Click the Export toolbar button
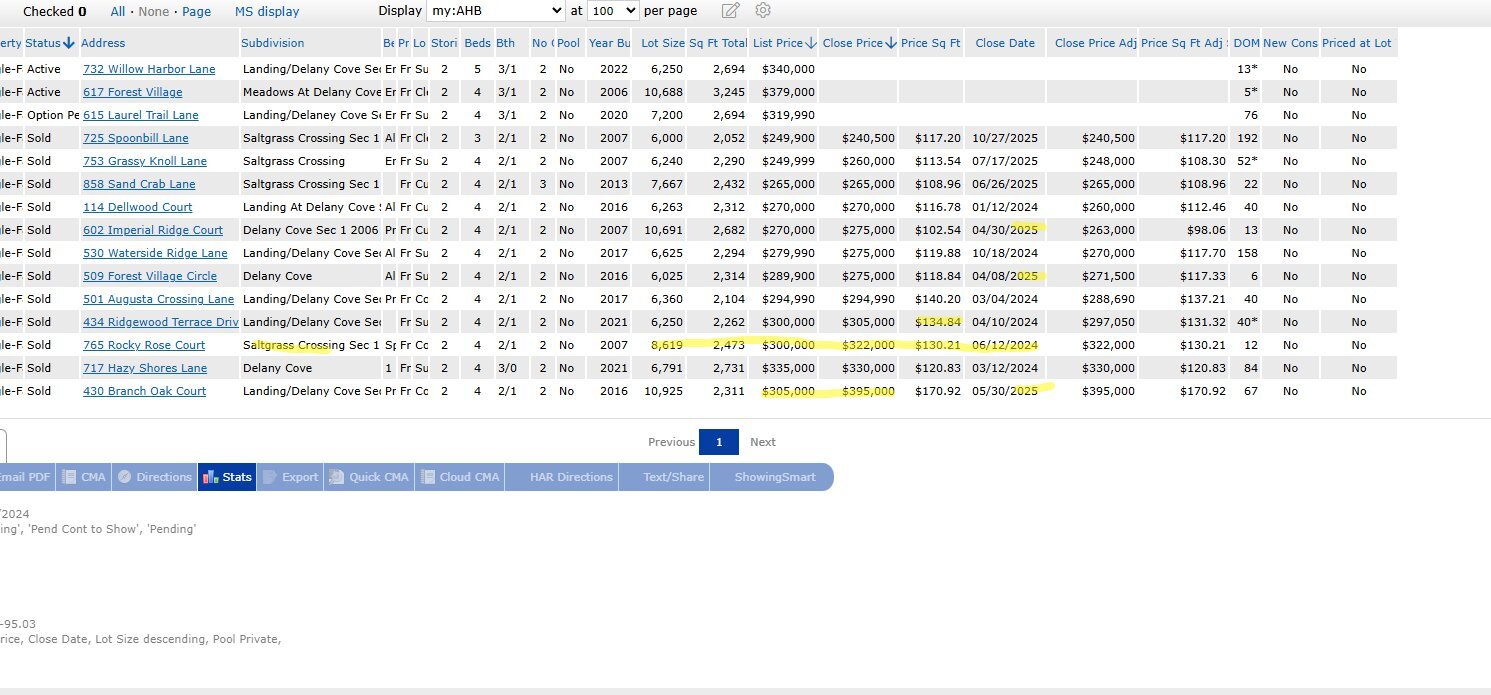1491x695 pixels. (290, 477)
